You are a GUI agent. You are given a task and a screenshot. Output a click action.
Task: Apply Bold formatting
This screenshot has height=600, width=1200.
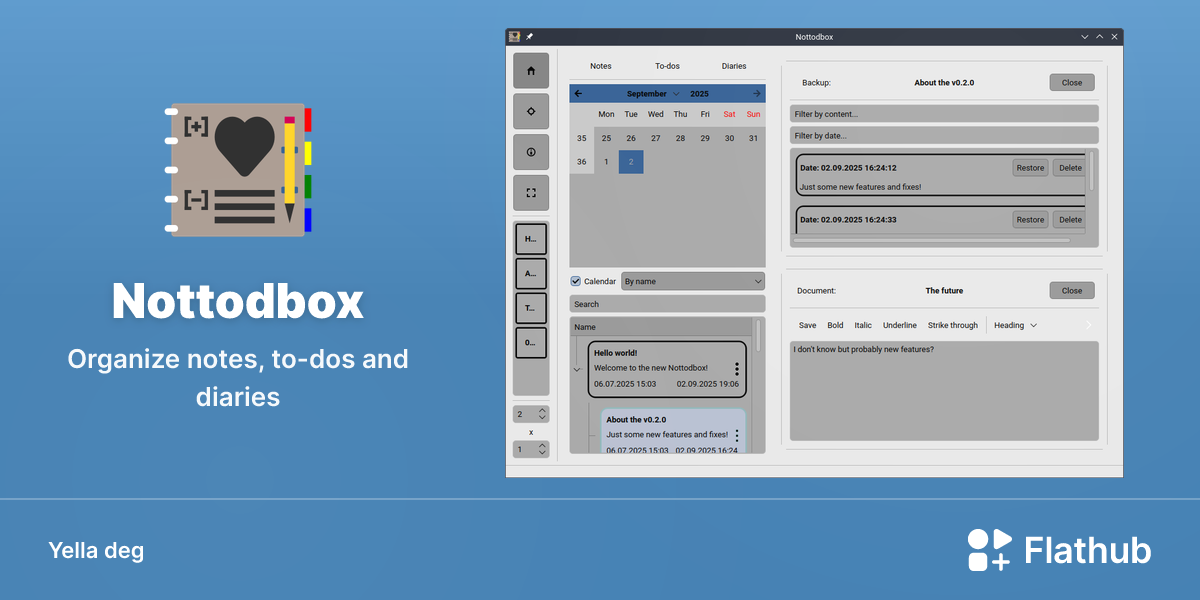(835, 325)
